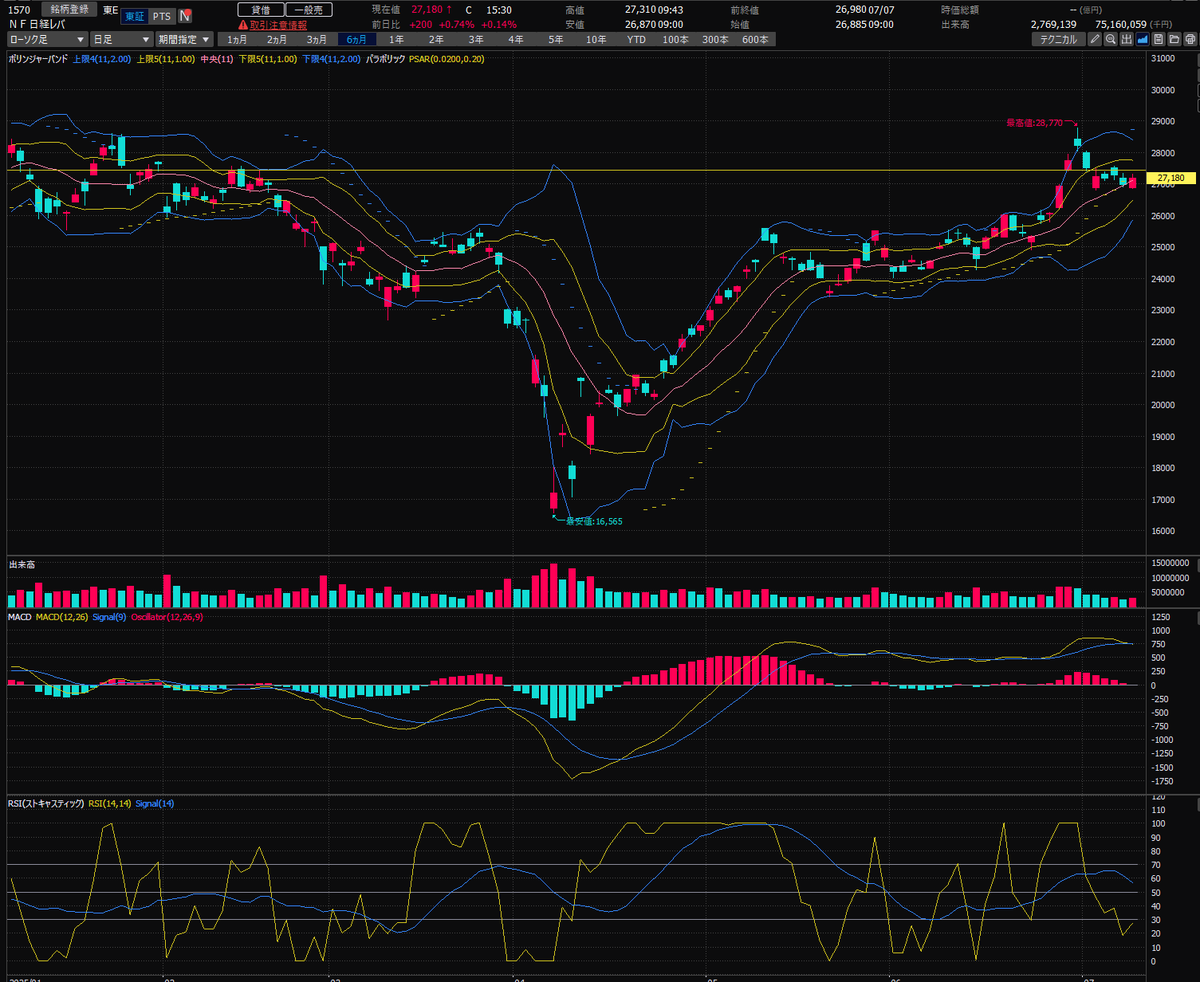The width and height of the screenshot is (1200, 982).
Task: Click the ＮＦ日経レバ stock name
Action: tap(36, 23)
